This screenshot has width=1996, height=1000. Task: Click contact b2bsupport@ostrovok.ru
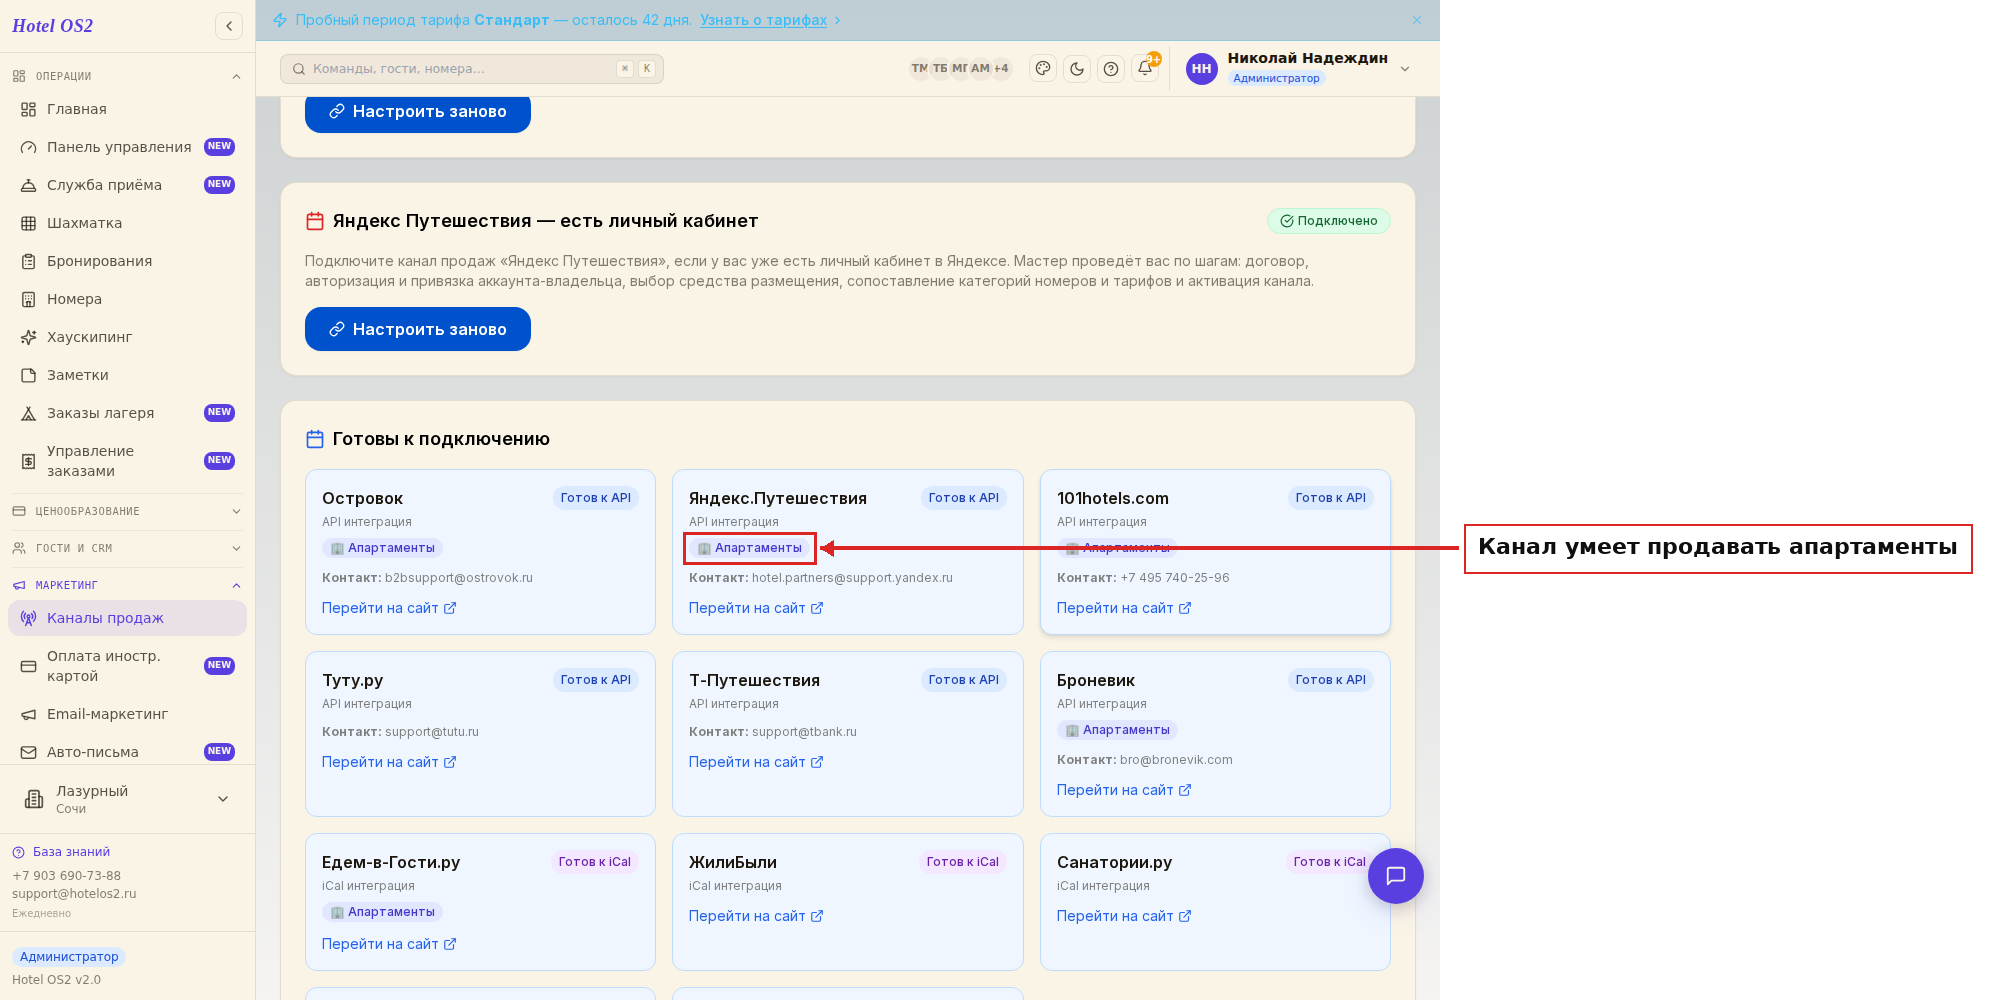point(459,578)
